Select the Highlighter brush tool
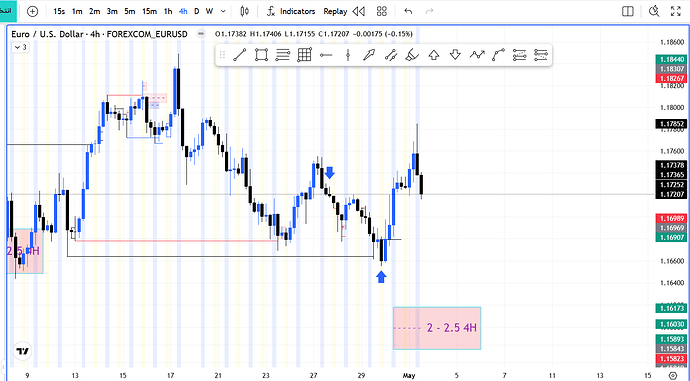 (412, 55)
